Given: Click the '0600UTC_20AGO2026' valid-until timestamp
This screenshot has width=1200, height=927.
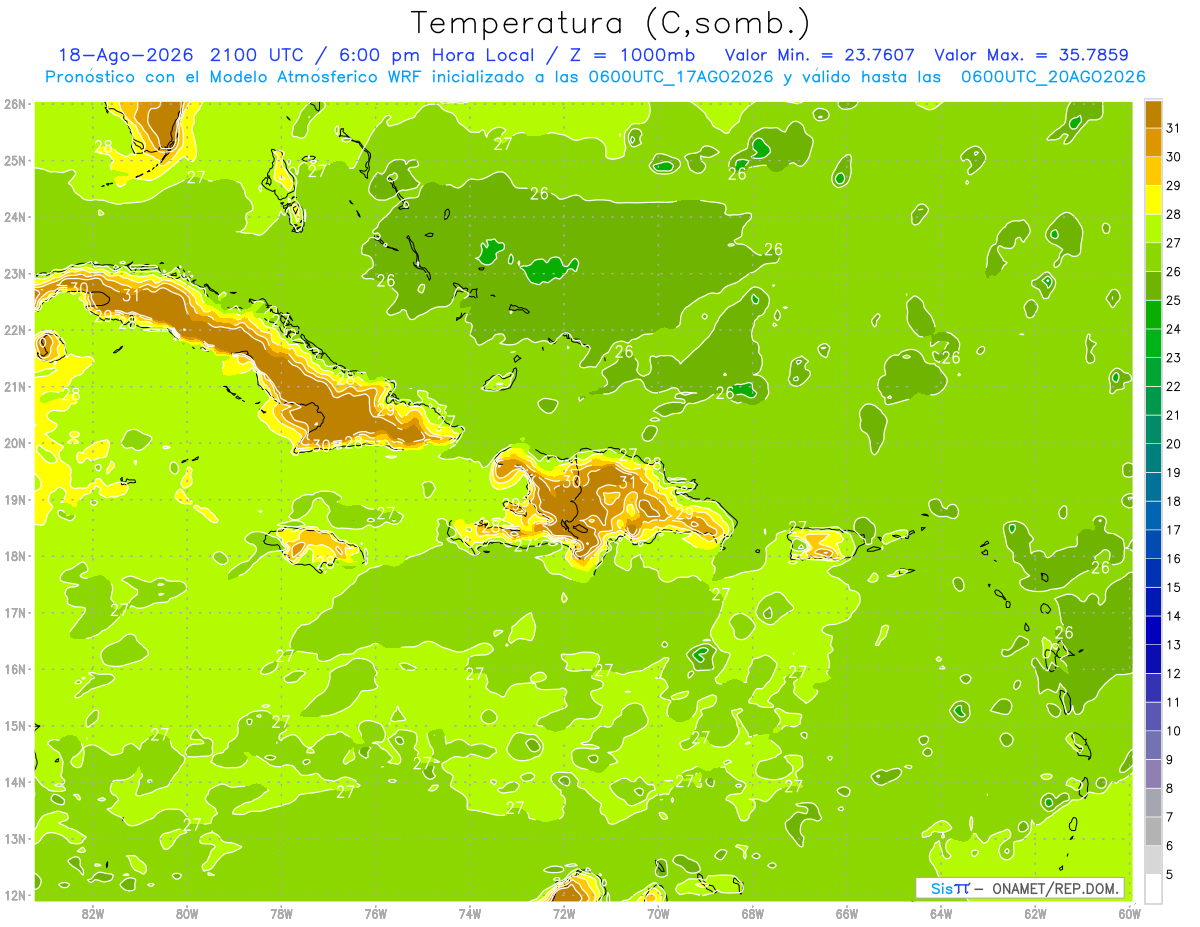Looking at the screenshot, I should click(1054, 77).
